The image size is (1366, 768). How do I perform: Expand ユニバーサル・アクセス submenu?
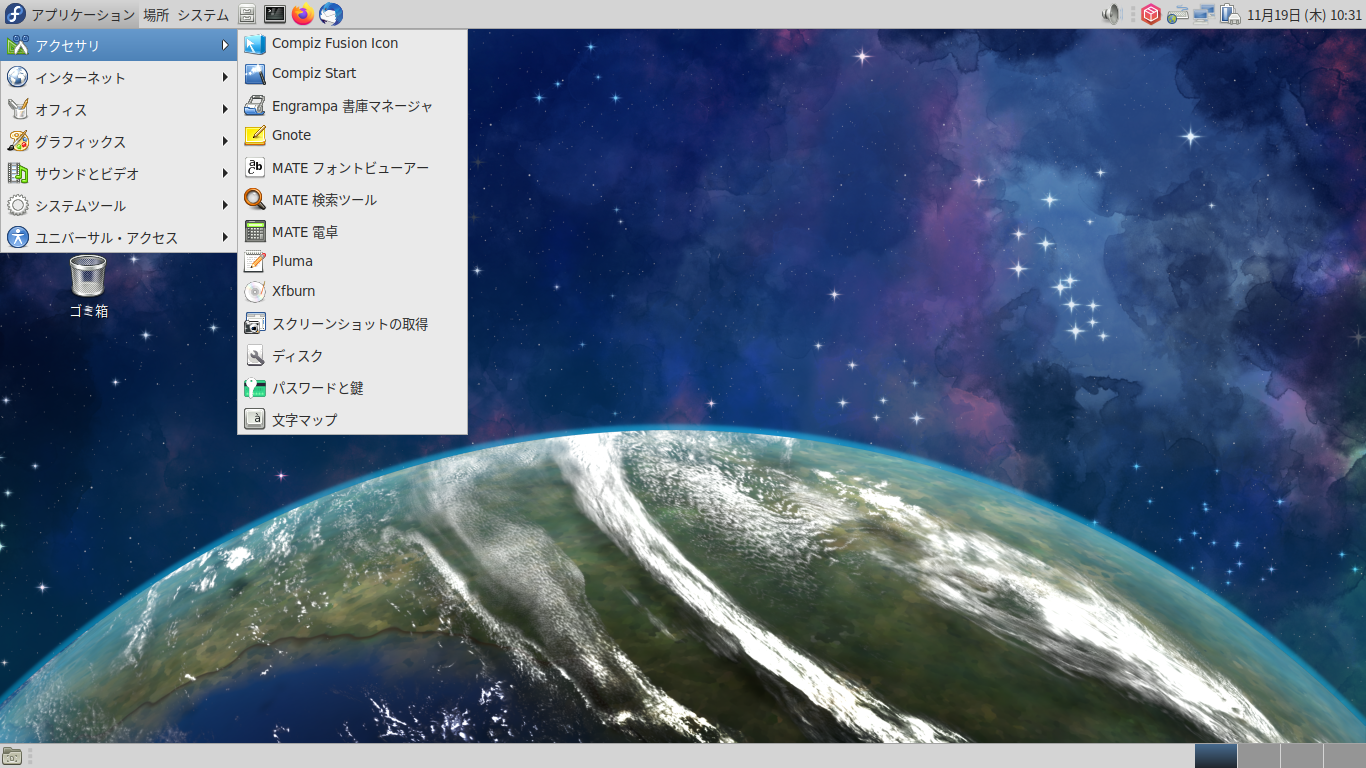(118, 238)
